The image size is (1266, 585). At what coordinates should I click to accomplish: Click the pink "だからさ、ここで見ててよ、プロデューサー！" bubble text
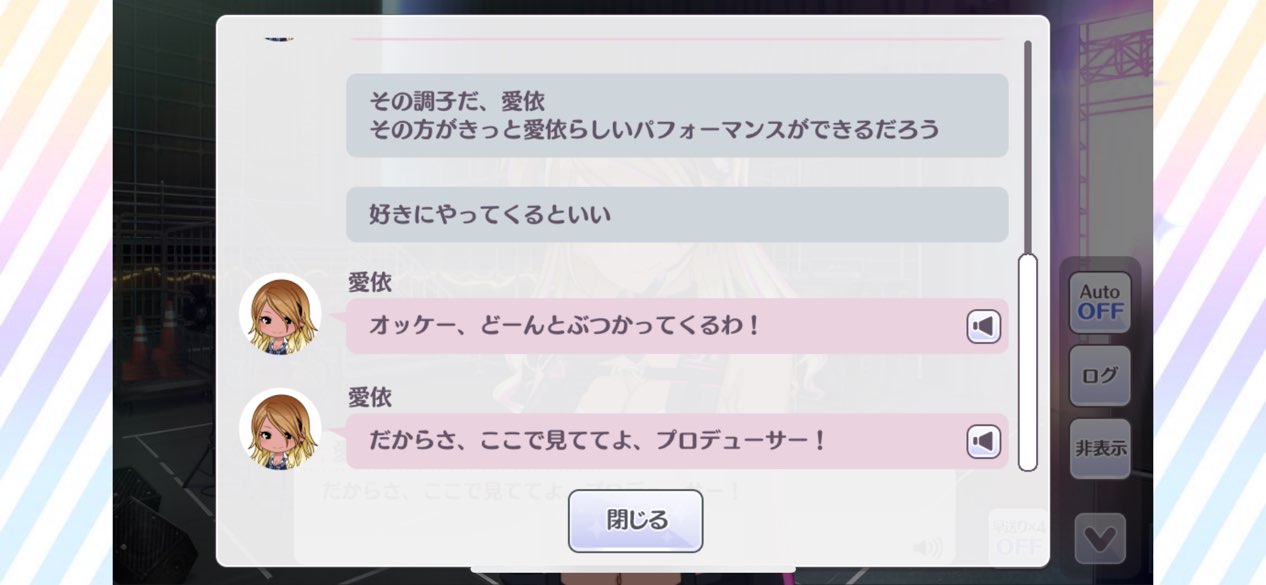[x=598, y=441]
